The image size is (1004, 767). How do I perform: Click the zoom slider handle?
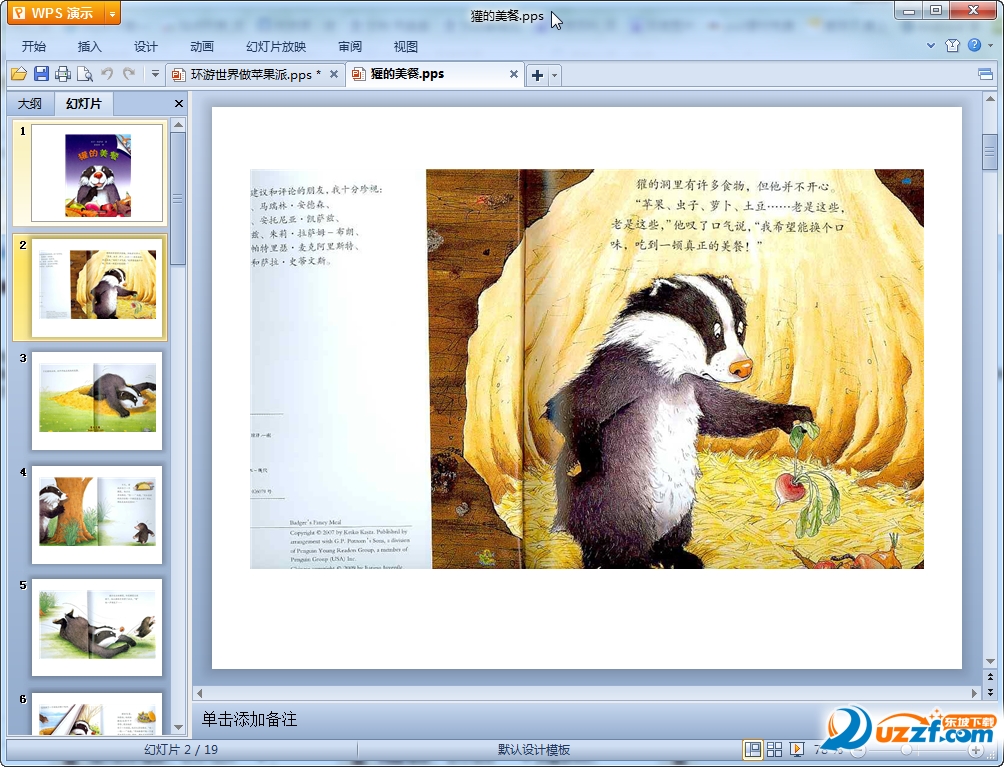point(906,750)
